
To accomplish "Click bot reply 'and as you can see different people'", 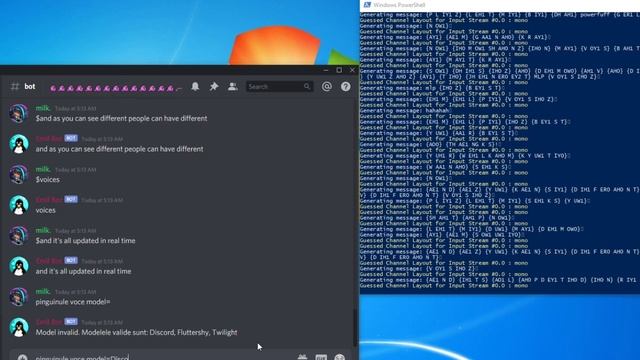I will 119,149.
